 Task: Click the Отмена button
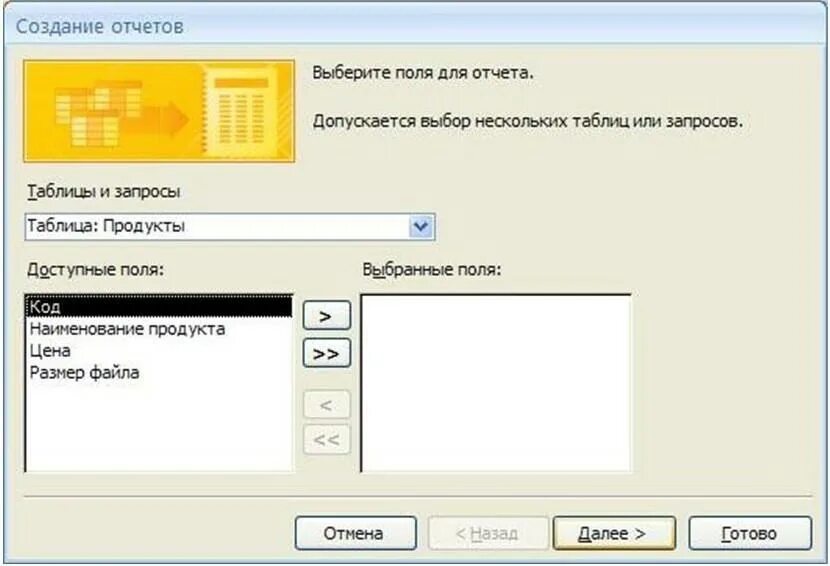pyautogui.click(x=355, y=533)
